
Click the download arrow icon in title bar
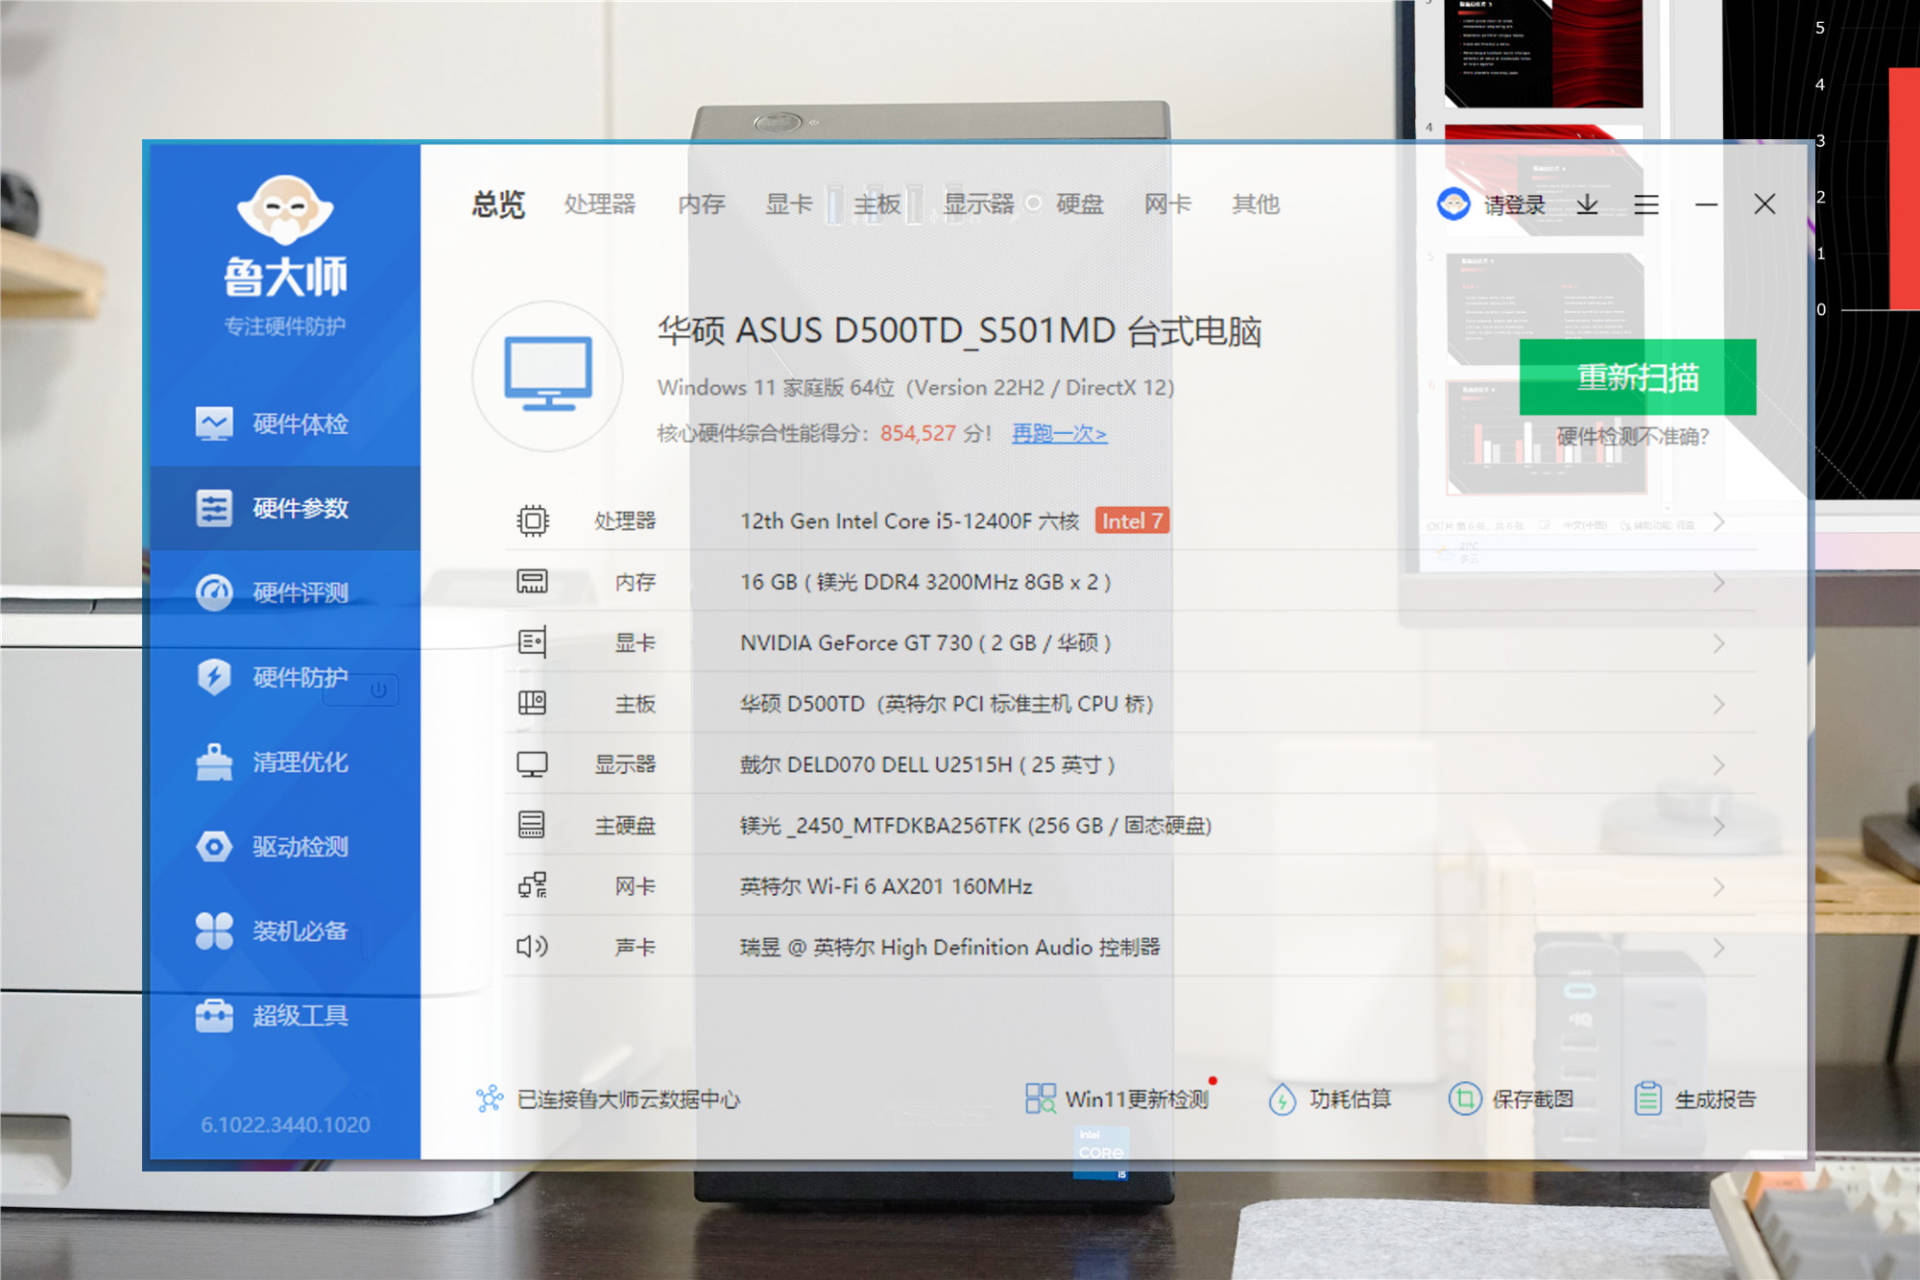[x=1587, y=205]
